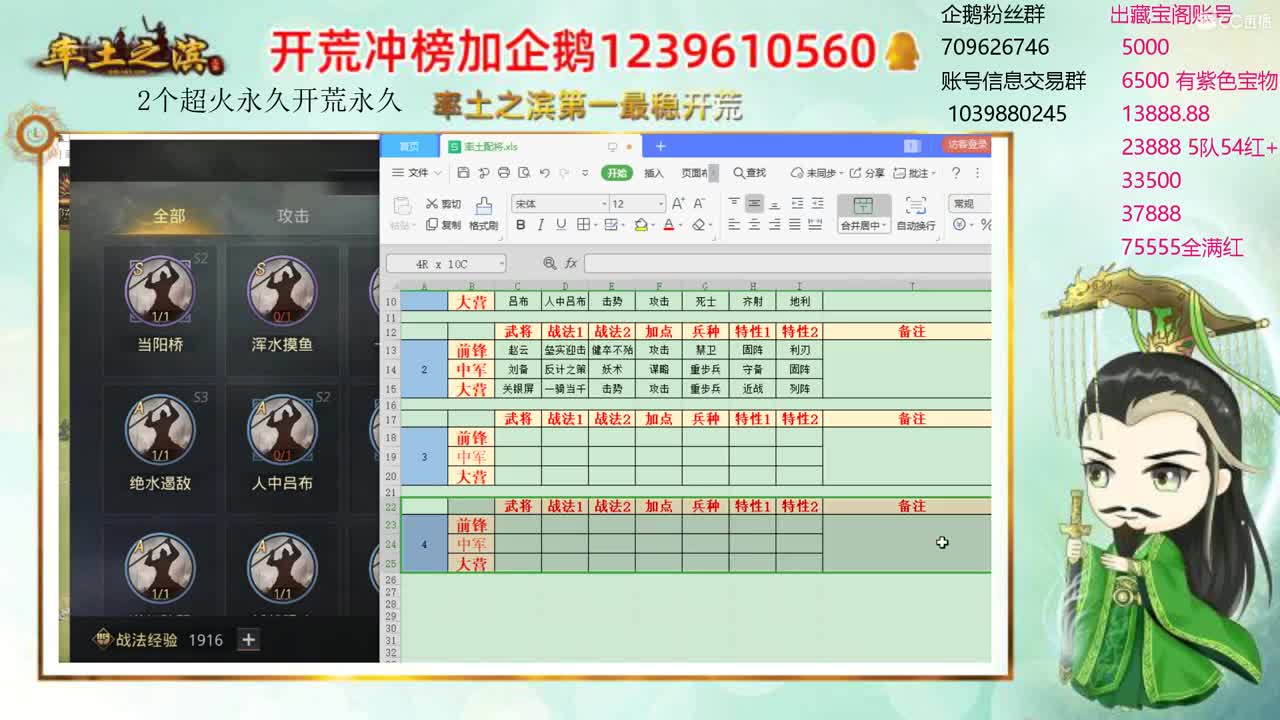Expand the 批注 comments dropdown
Viewport: 1280px width, 720px height.
tap(933, 173)
